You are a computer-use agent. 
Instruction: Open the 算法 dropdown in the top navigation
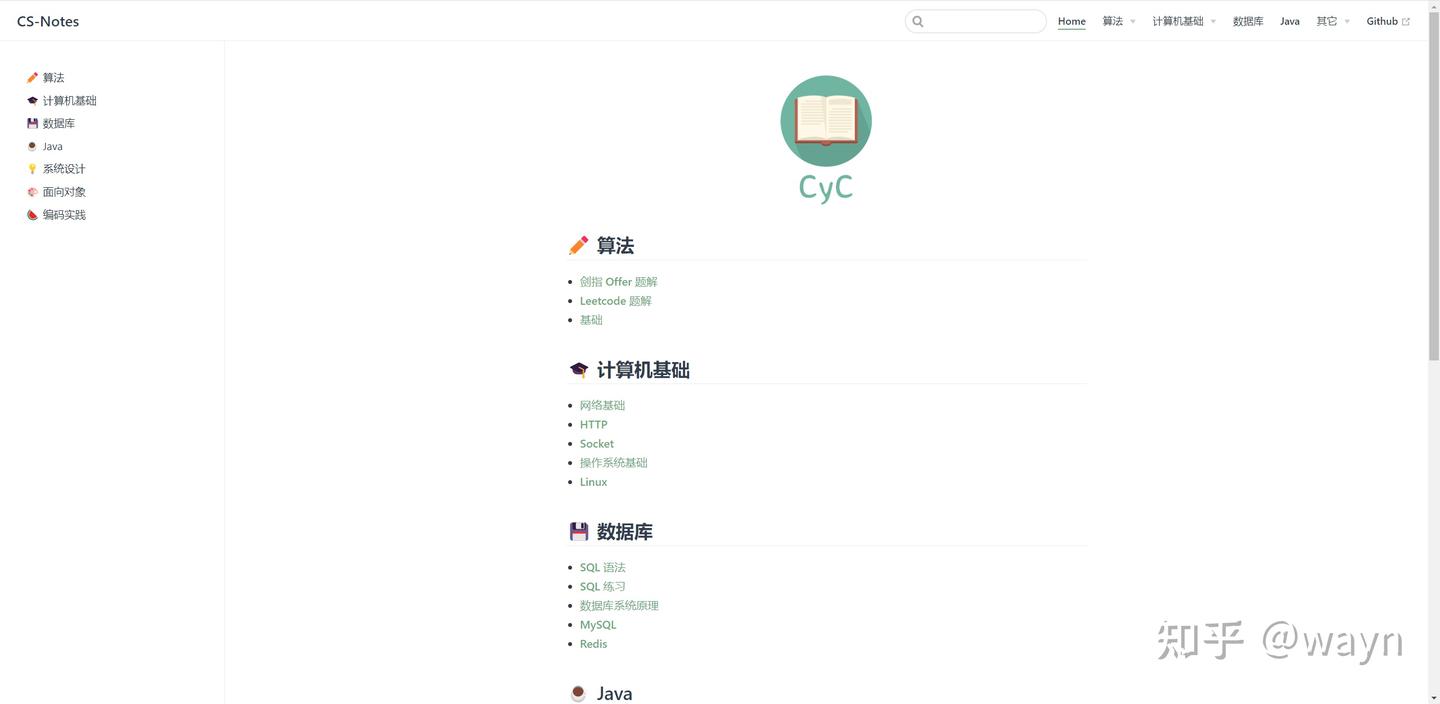coord(1113,21)
